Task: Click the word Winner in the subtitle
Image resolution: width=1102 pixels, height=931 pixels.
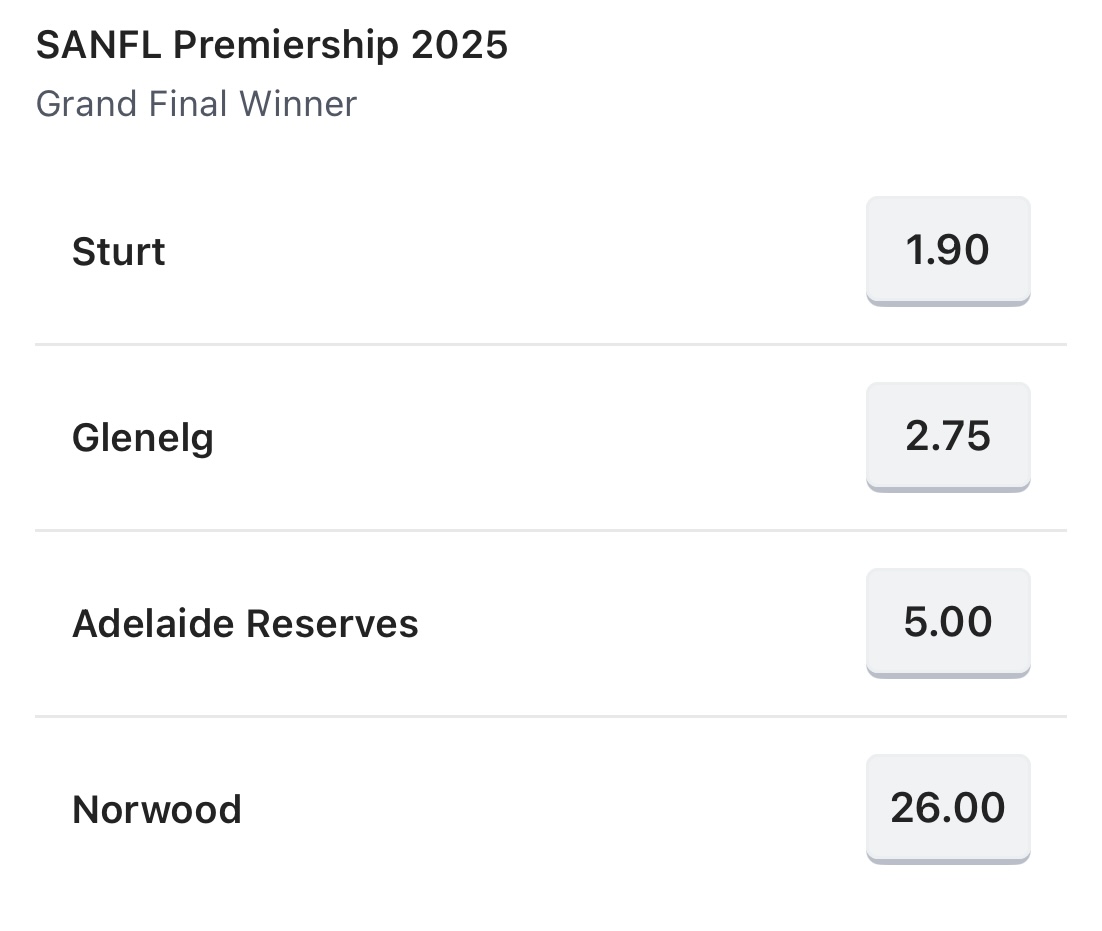Action: click(298, 104)
